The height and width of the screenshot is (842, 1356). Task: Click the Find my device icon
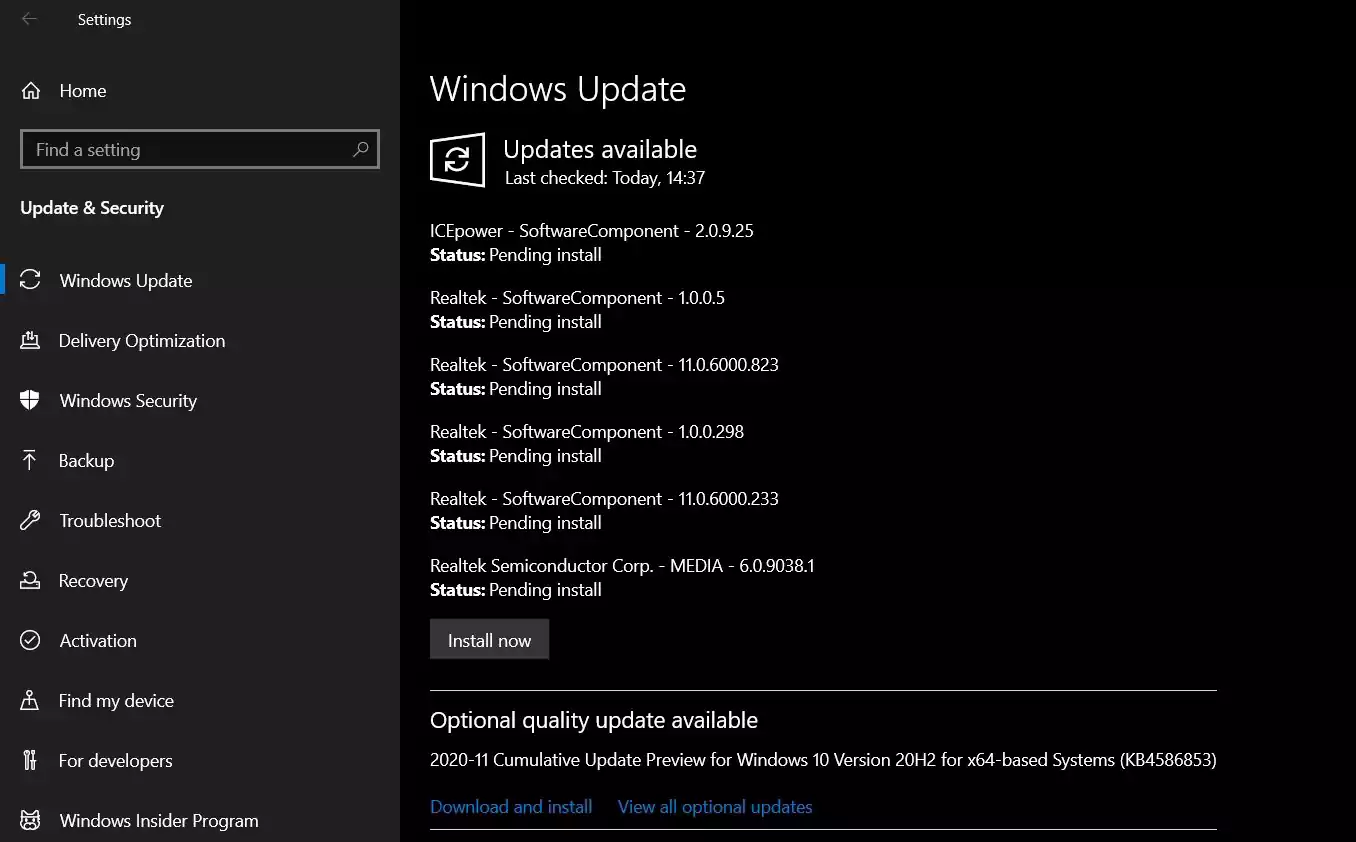click(x=30, y=700)
